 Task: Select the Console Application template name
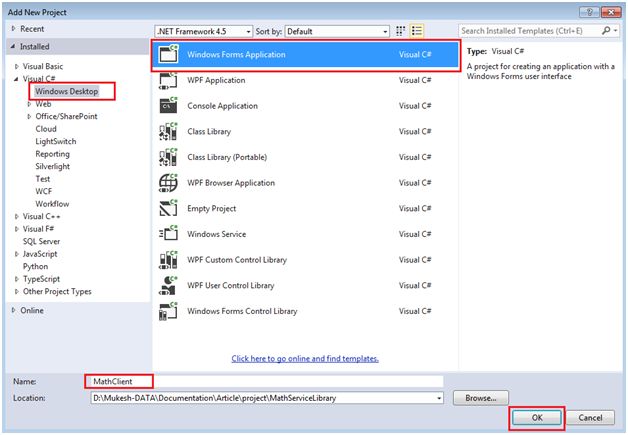tap(222, 106)
